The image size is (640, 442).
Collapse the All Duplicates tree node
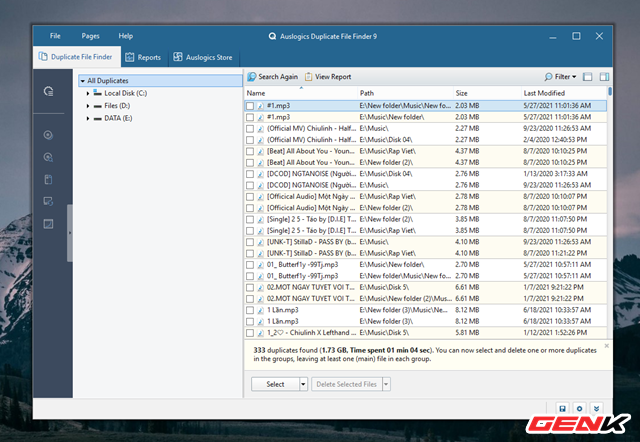click(83, 81)
